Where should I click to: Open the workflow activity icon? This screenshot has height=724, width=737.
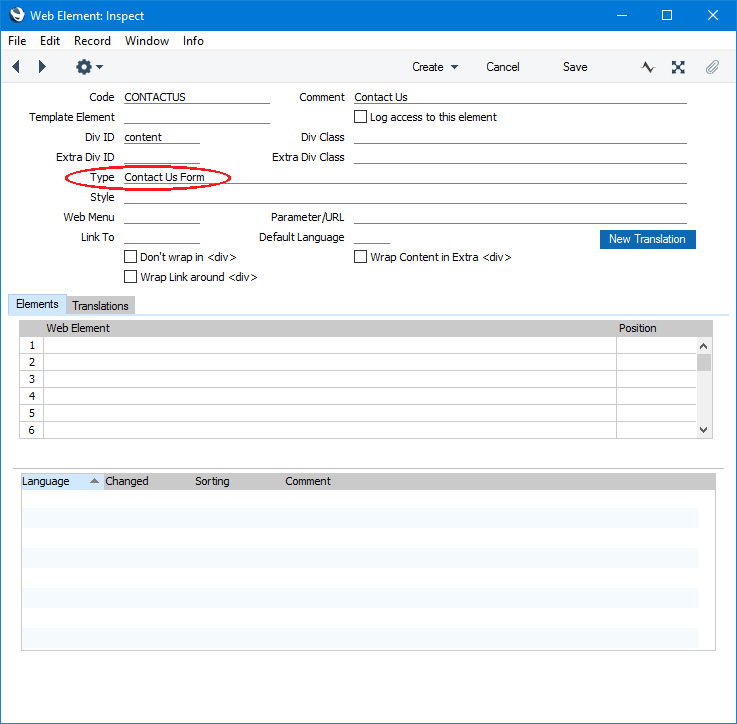coord(648,67)
